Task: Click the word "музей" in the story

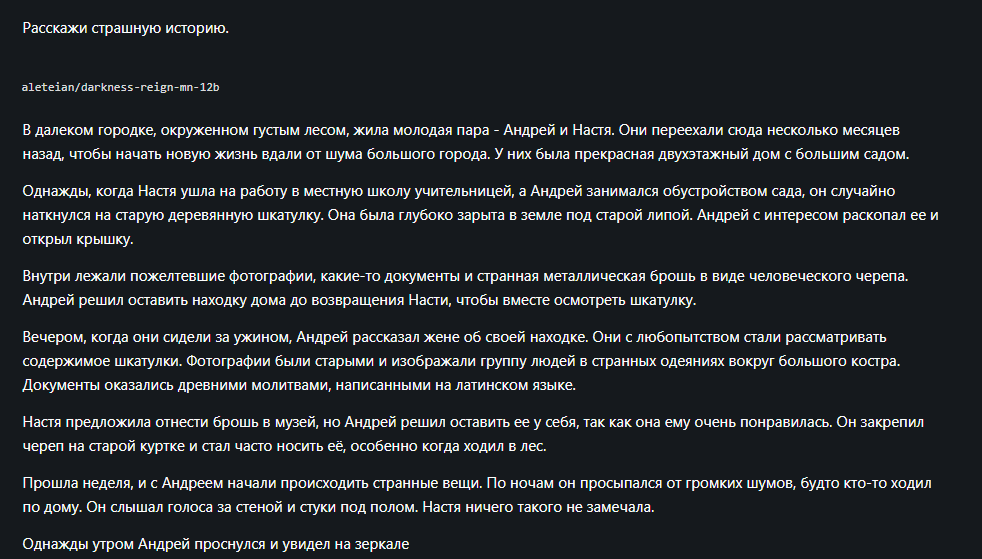Action: coord(296,422)
